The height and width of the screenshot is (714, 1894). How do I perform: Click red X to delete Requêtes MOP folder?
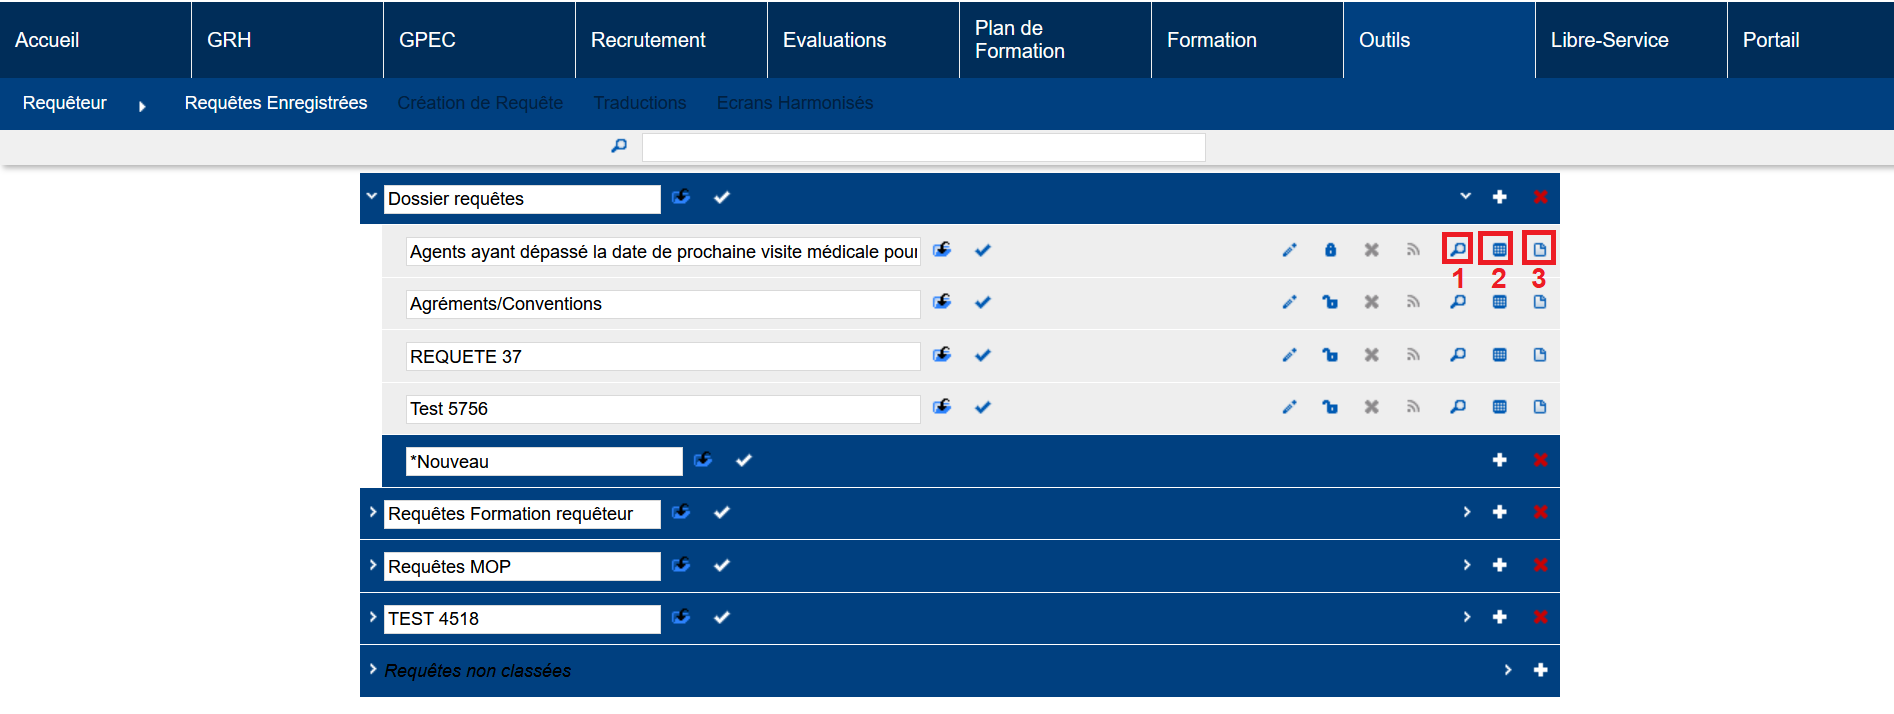pyautogui.click(x=1540, y=565)
